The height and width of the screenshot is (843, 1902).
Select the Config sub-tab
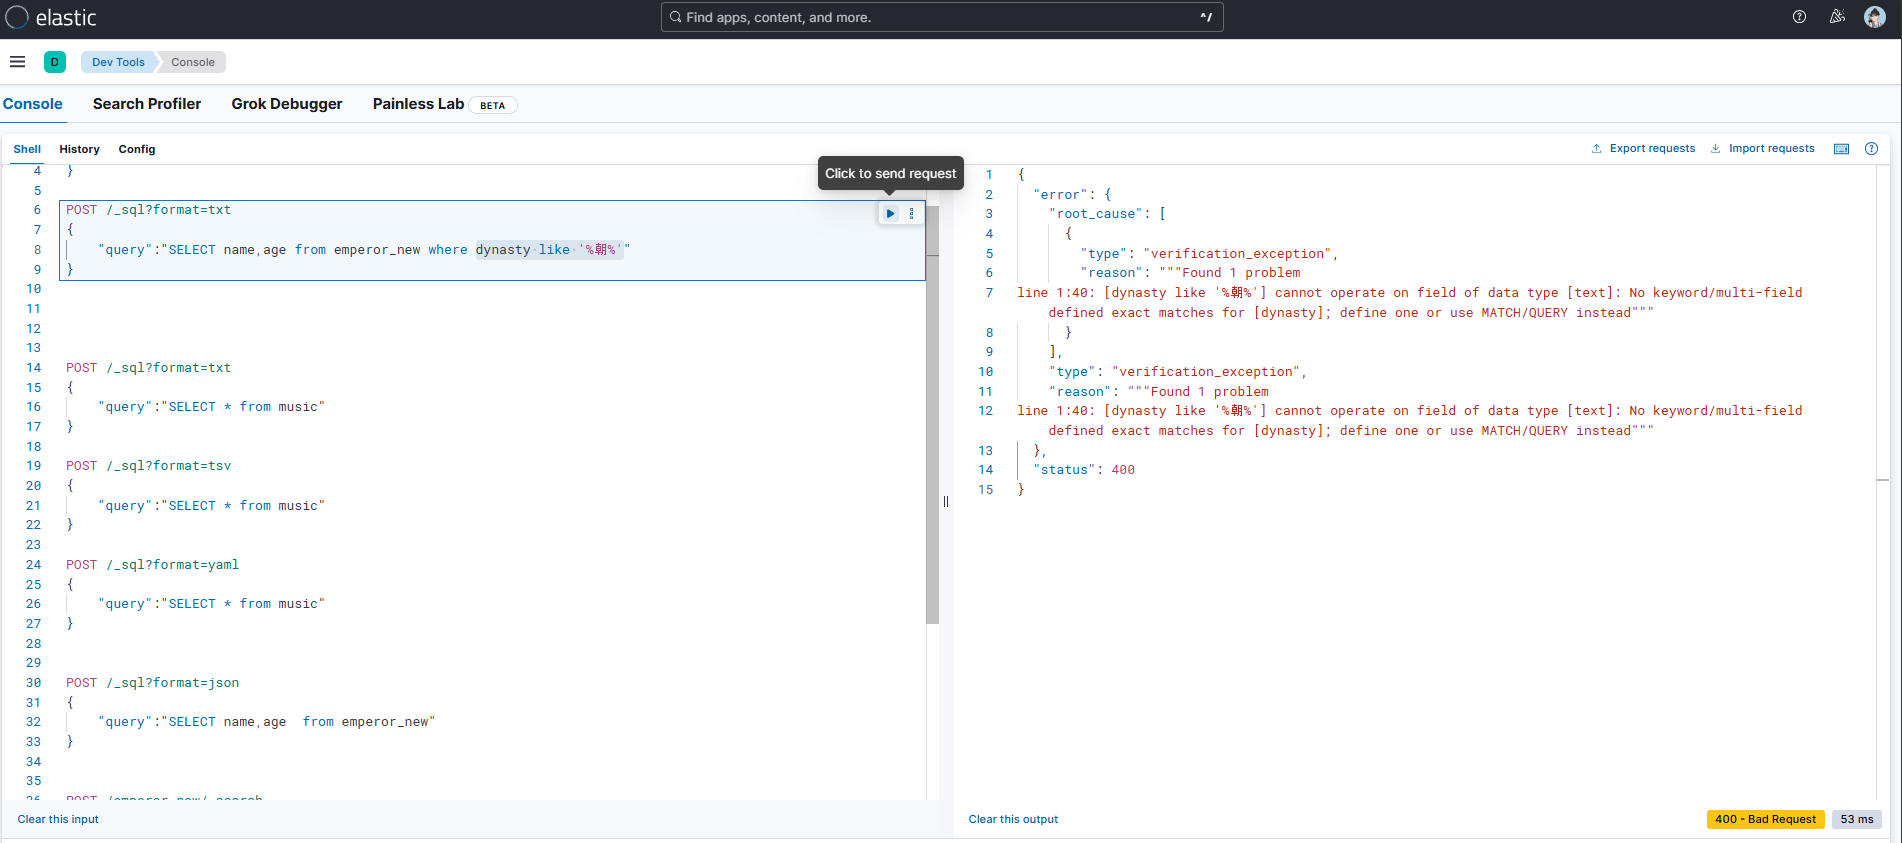click(x=137, y=149)
